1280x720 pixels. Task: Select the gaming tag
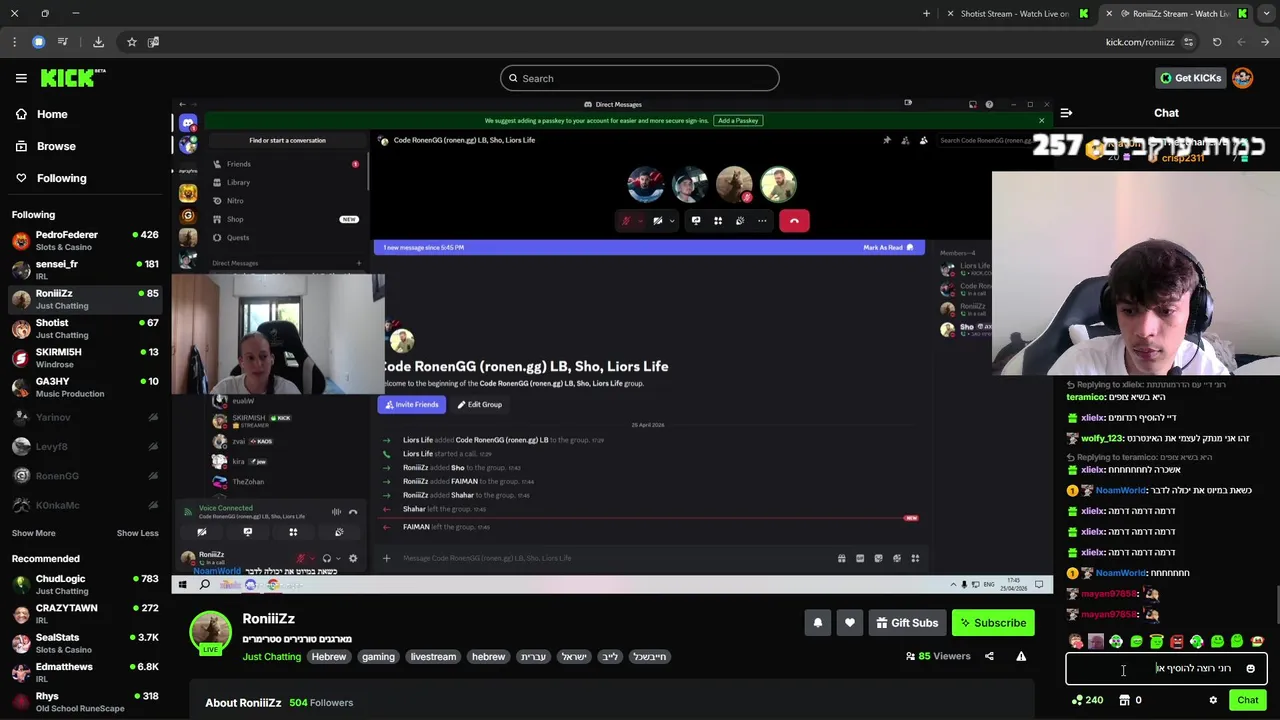(378, 657)
